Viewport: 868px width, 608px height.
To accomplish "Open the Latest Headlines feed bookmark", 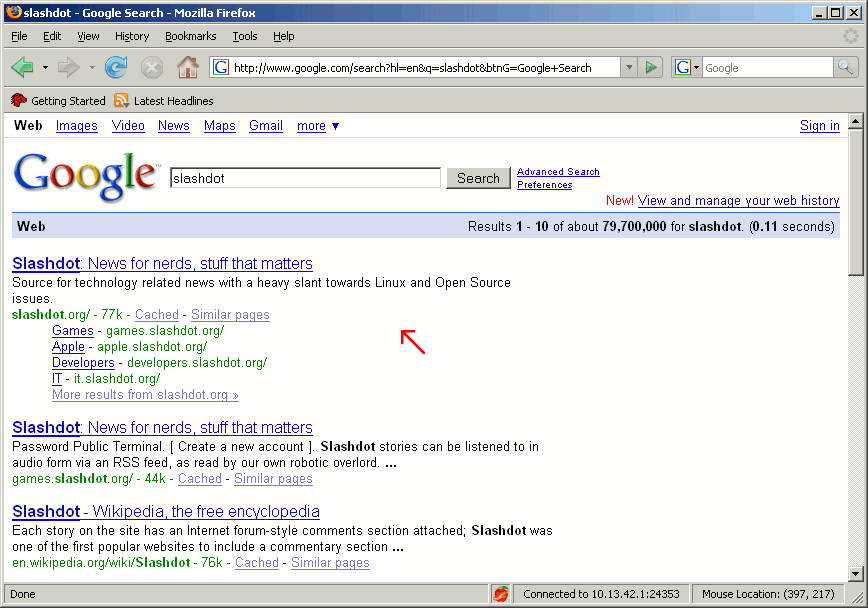I will (164, 101).
